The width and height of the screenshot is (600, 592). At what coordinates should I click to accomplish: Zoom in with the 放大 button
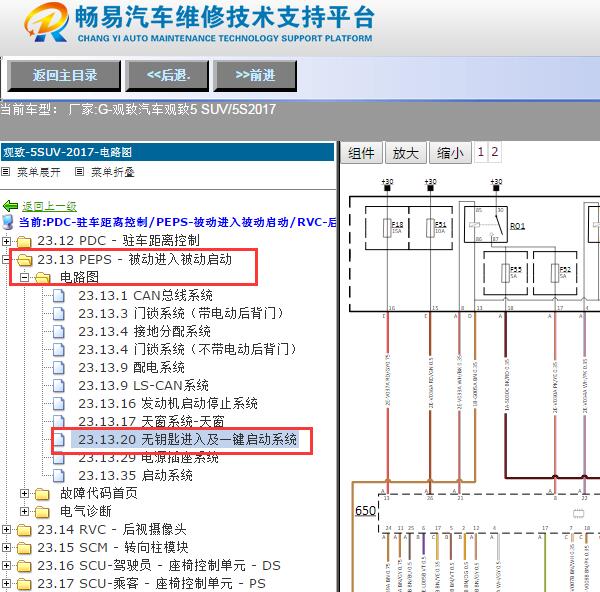pos(406,153)
